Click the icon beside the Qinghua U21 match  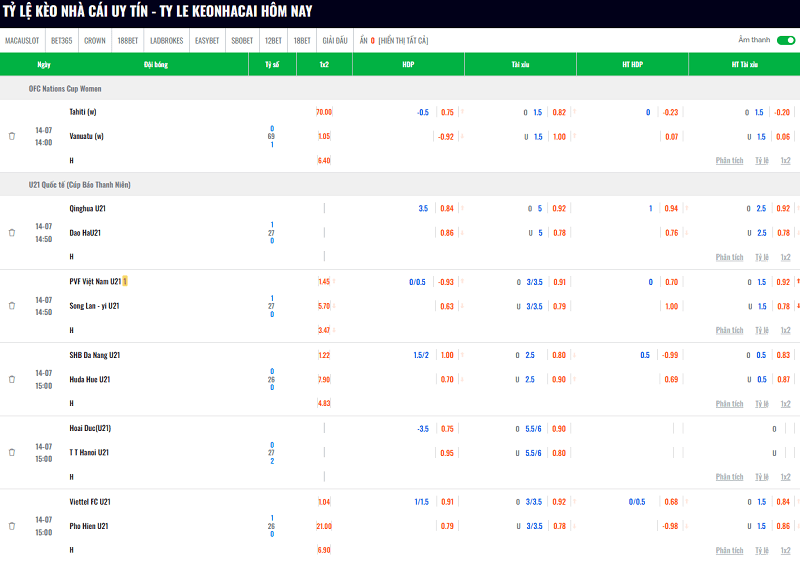tap(12, 233)
